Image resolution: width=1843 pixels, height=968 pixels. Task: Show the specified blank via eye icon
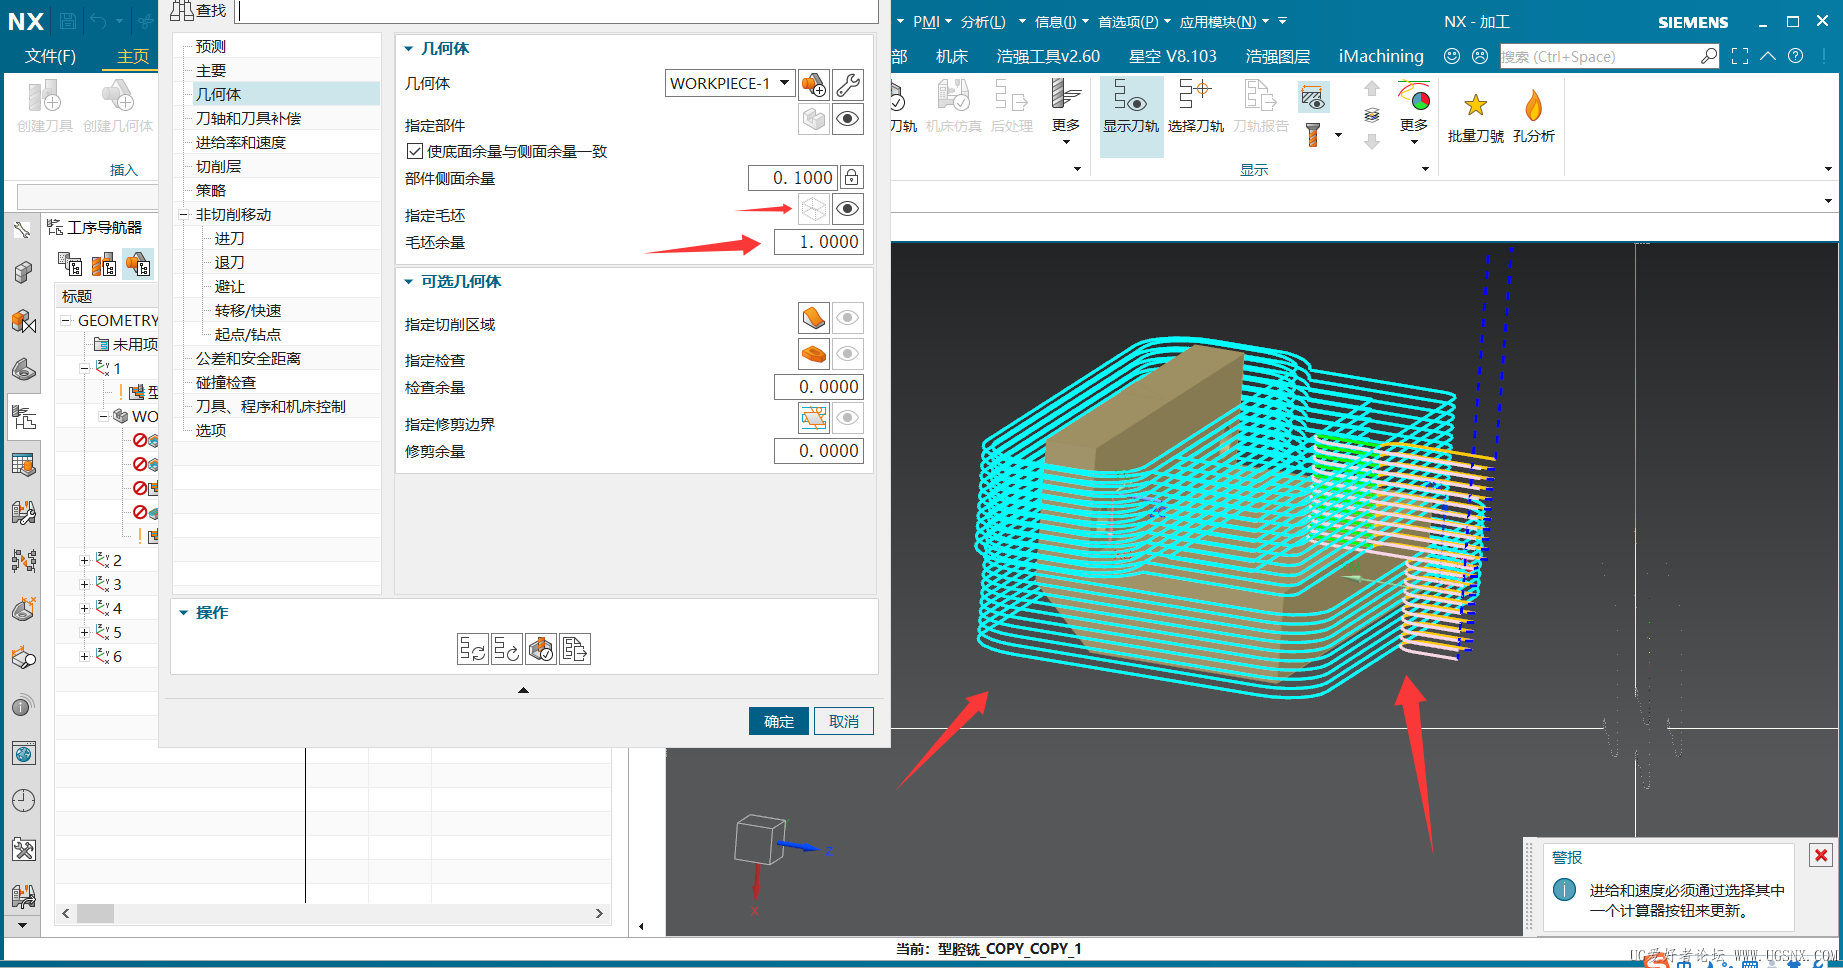(848, 209)
